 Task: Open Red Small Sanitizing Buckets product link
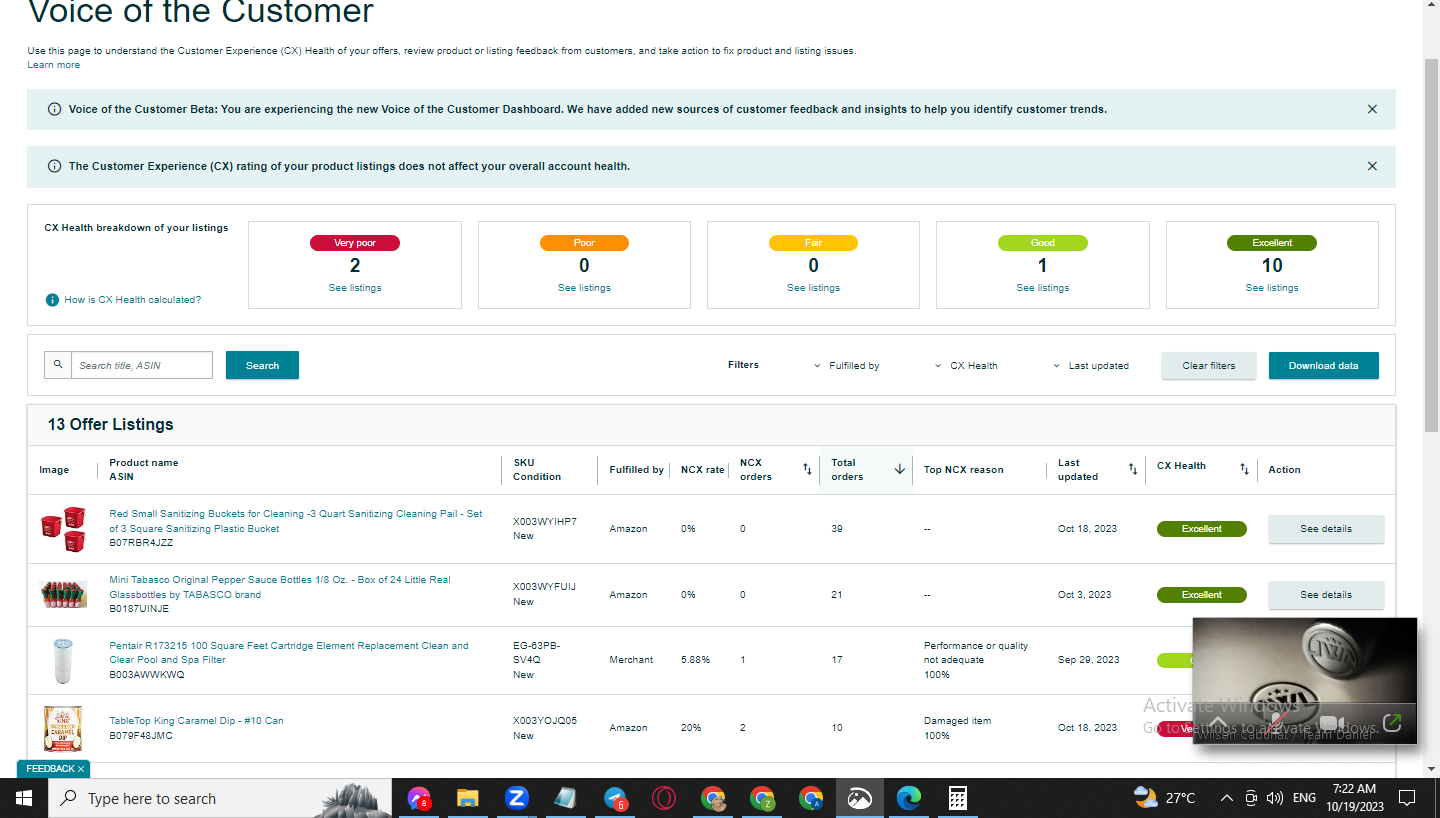tap(296, 521)
